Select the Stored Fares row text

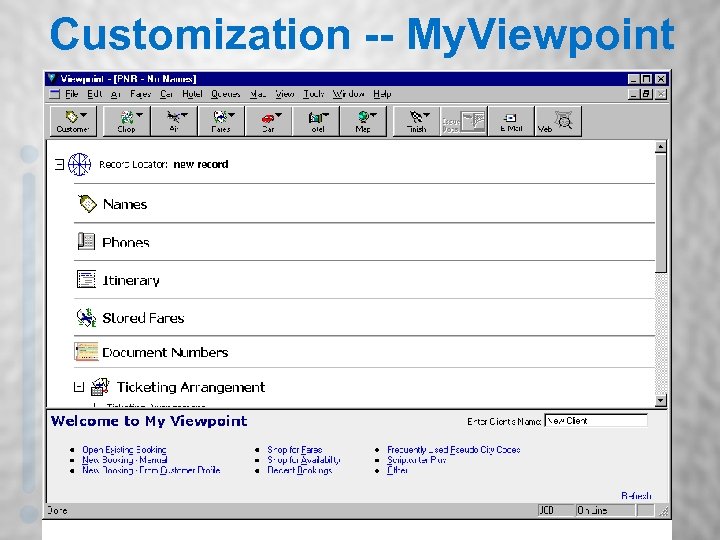pos(143,318)
